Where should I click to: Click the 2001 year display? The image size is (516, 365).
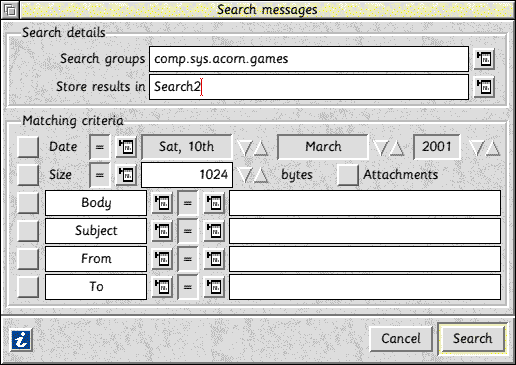(437, 147)
